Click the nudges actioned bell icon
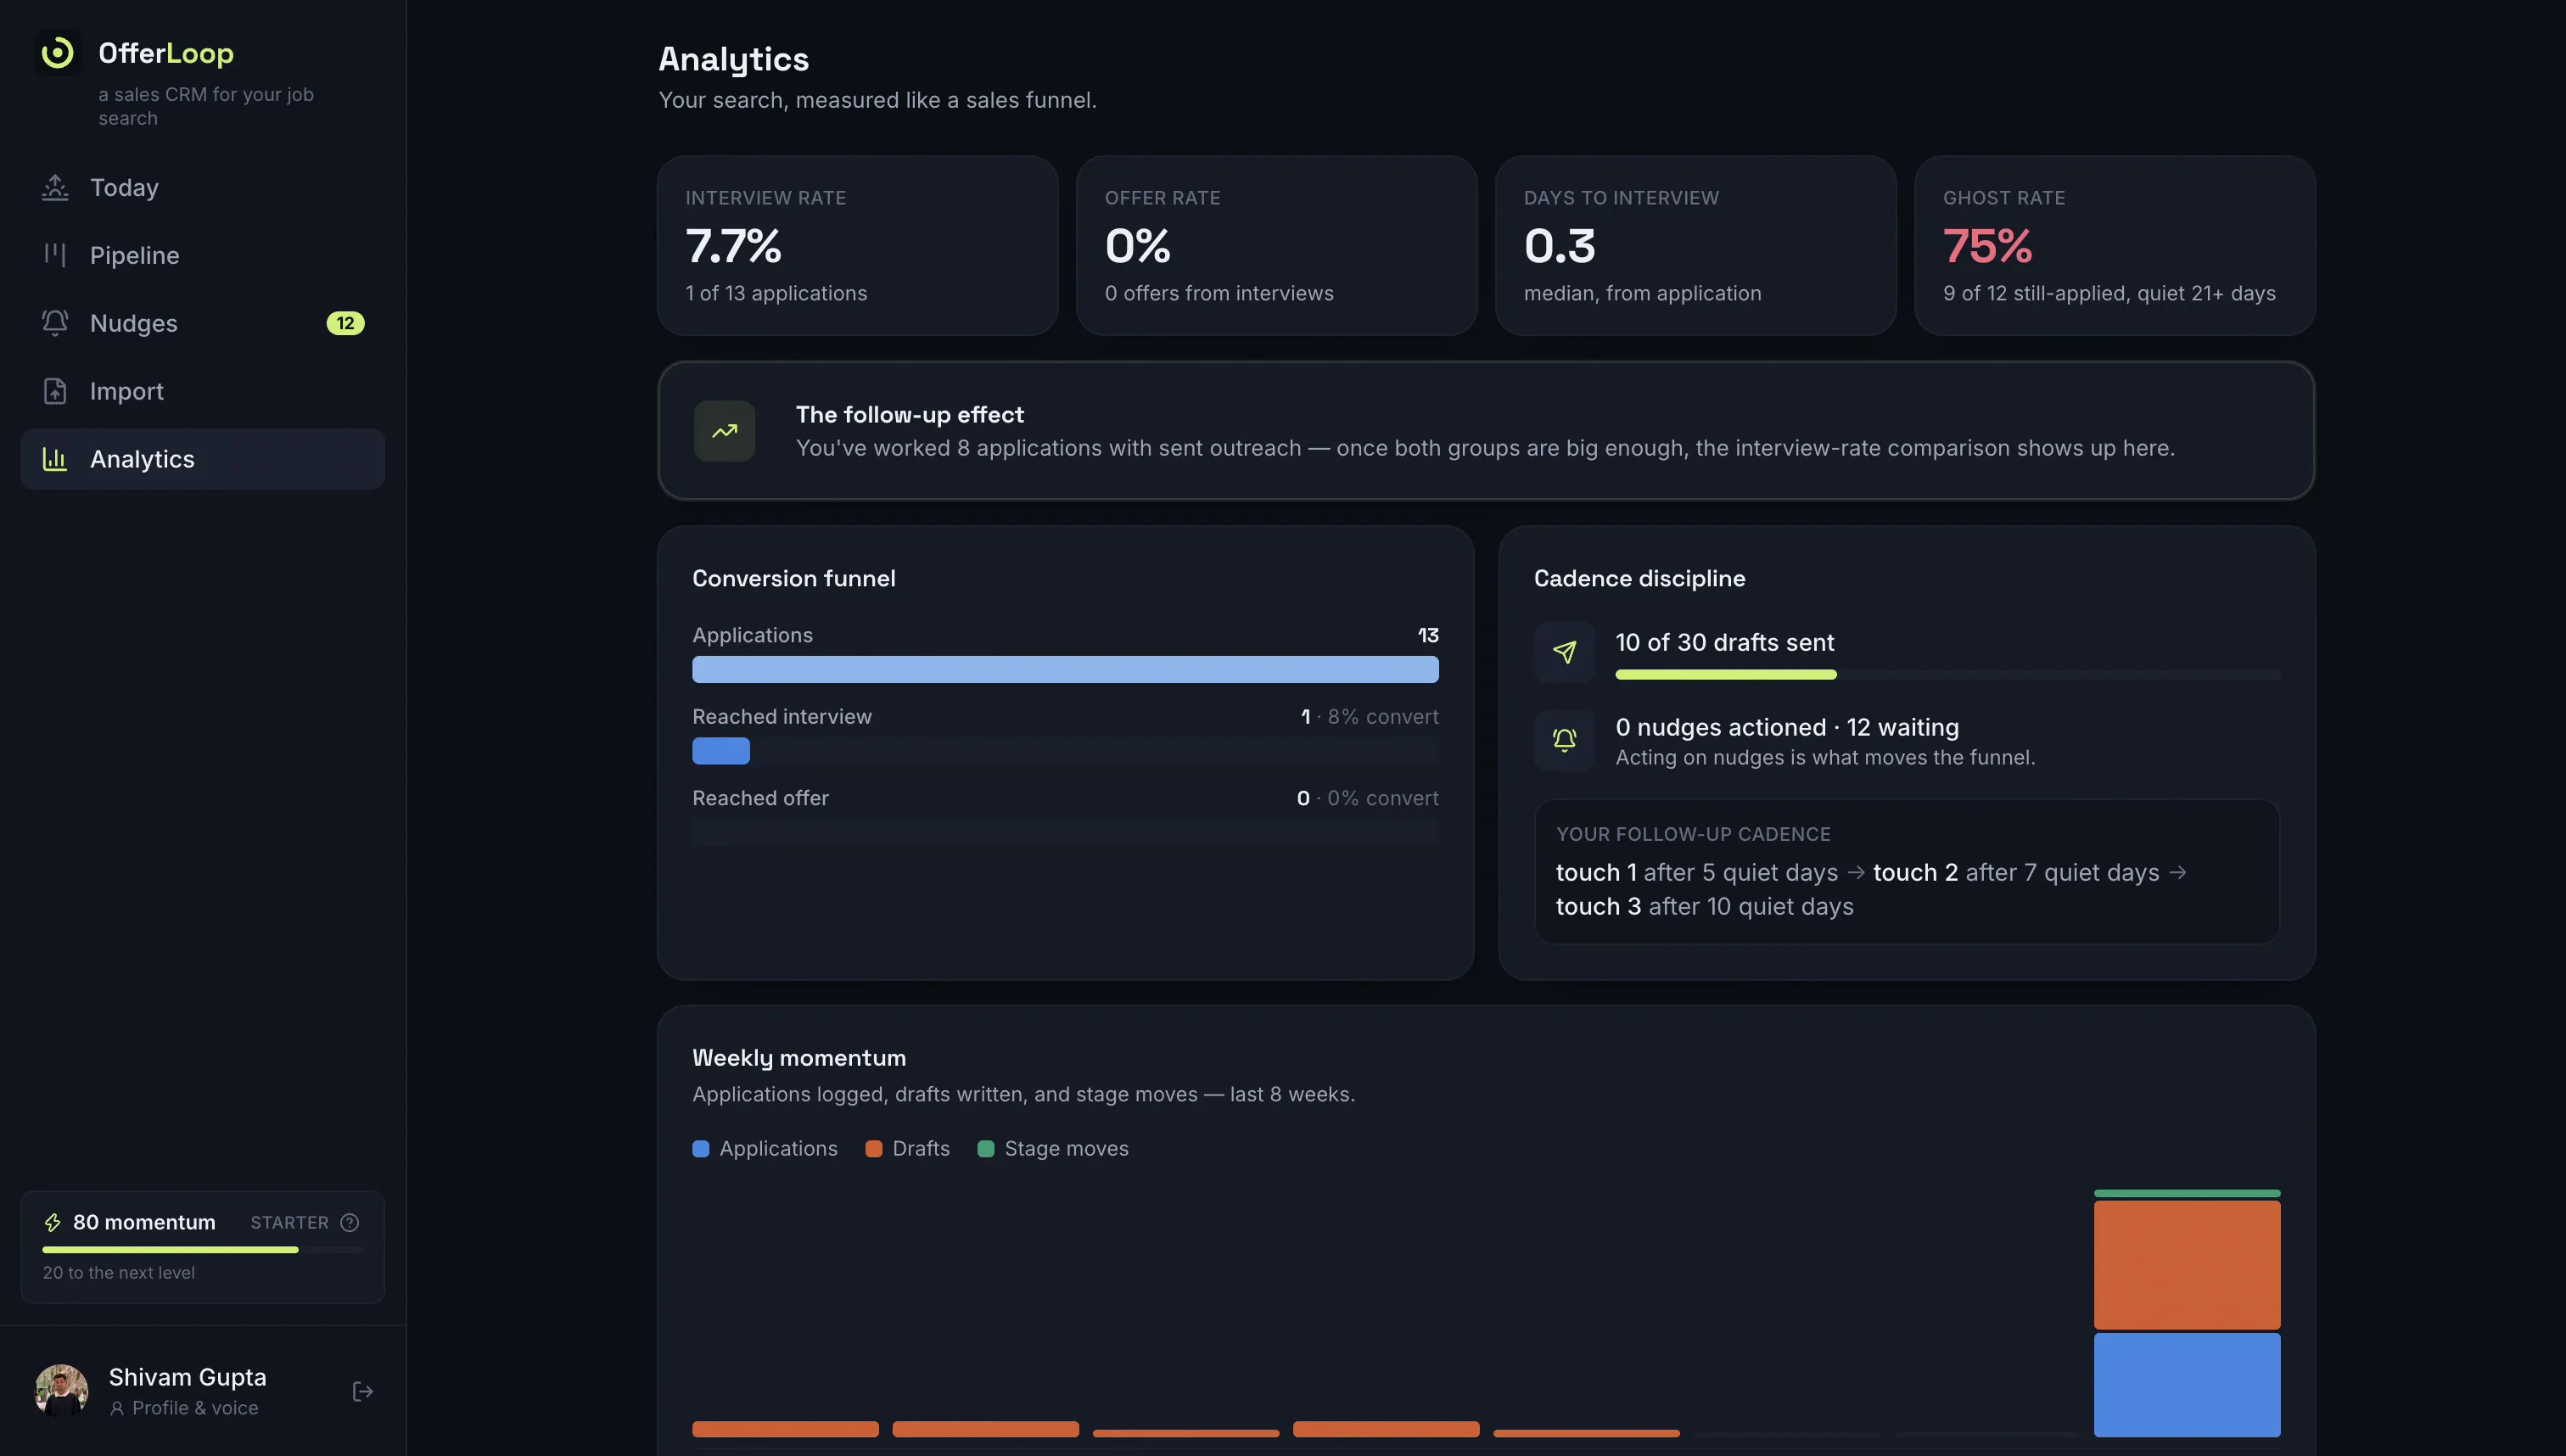2566x1456 pixels. 1565,740
